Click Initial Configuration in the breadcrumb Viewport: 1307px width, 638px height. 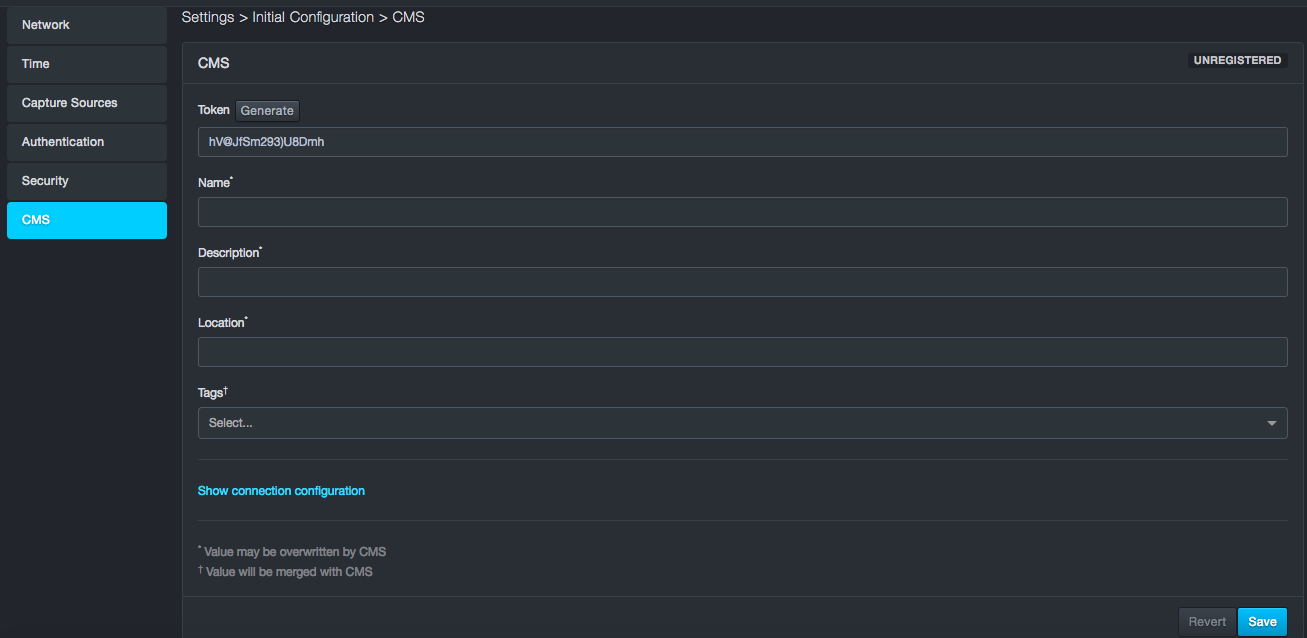[x=313, y=17]
